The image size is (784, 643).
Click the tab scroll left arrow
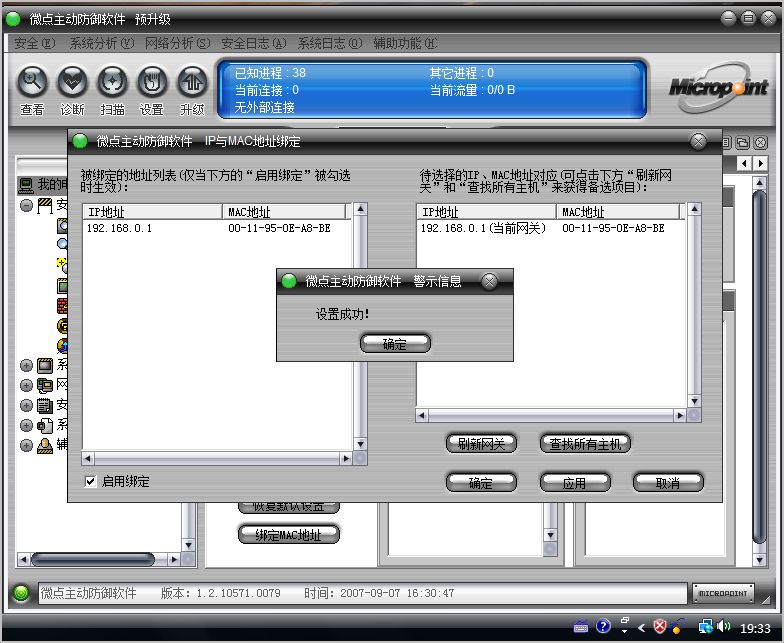744,163
